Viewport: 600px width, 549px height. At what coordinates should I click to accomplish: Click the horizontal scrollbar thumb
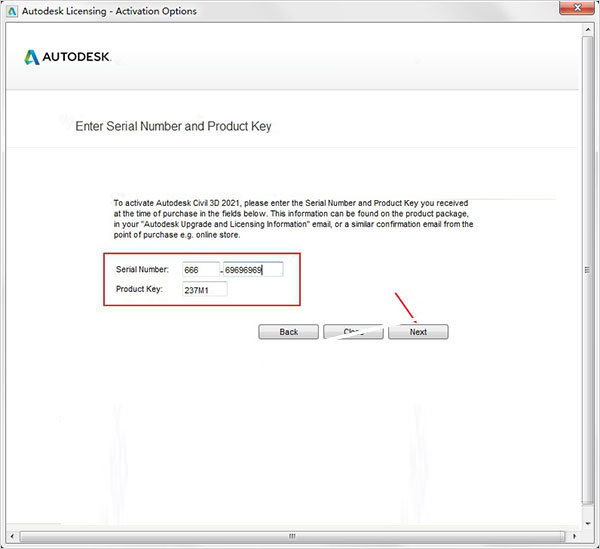pyautogui.click(x=292, y=536)
